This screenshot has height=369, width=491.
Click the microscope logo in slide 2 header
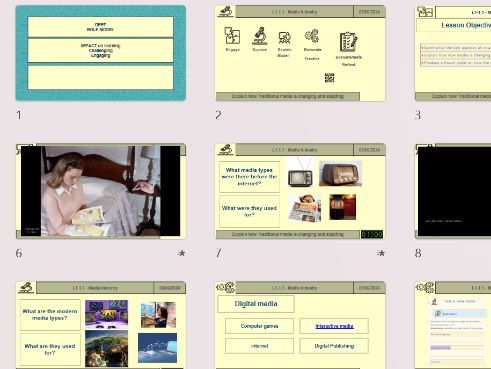pyautogui.click(x=225, y=12)
